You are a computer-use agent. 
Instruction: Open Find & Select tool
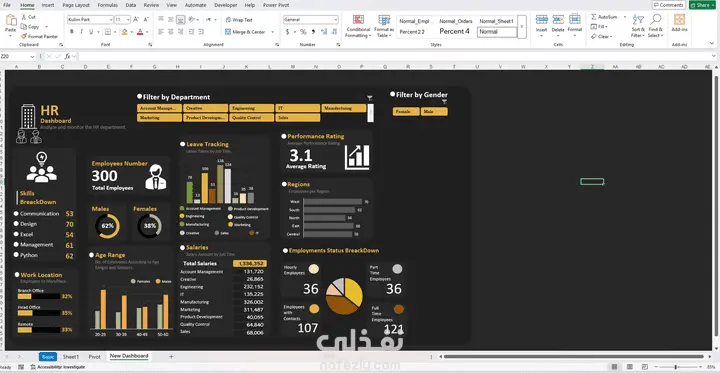[x=656, y=20]
